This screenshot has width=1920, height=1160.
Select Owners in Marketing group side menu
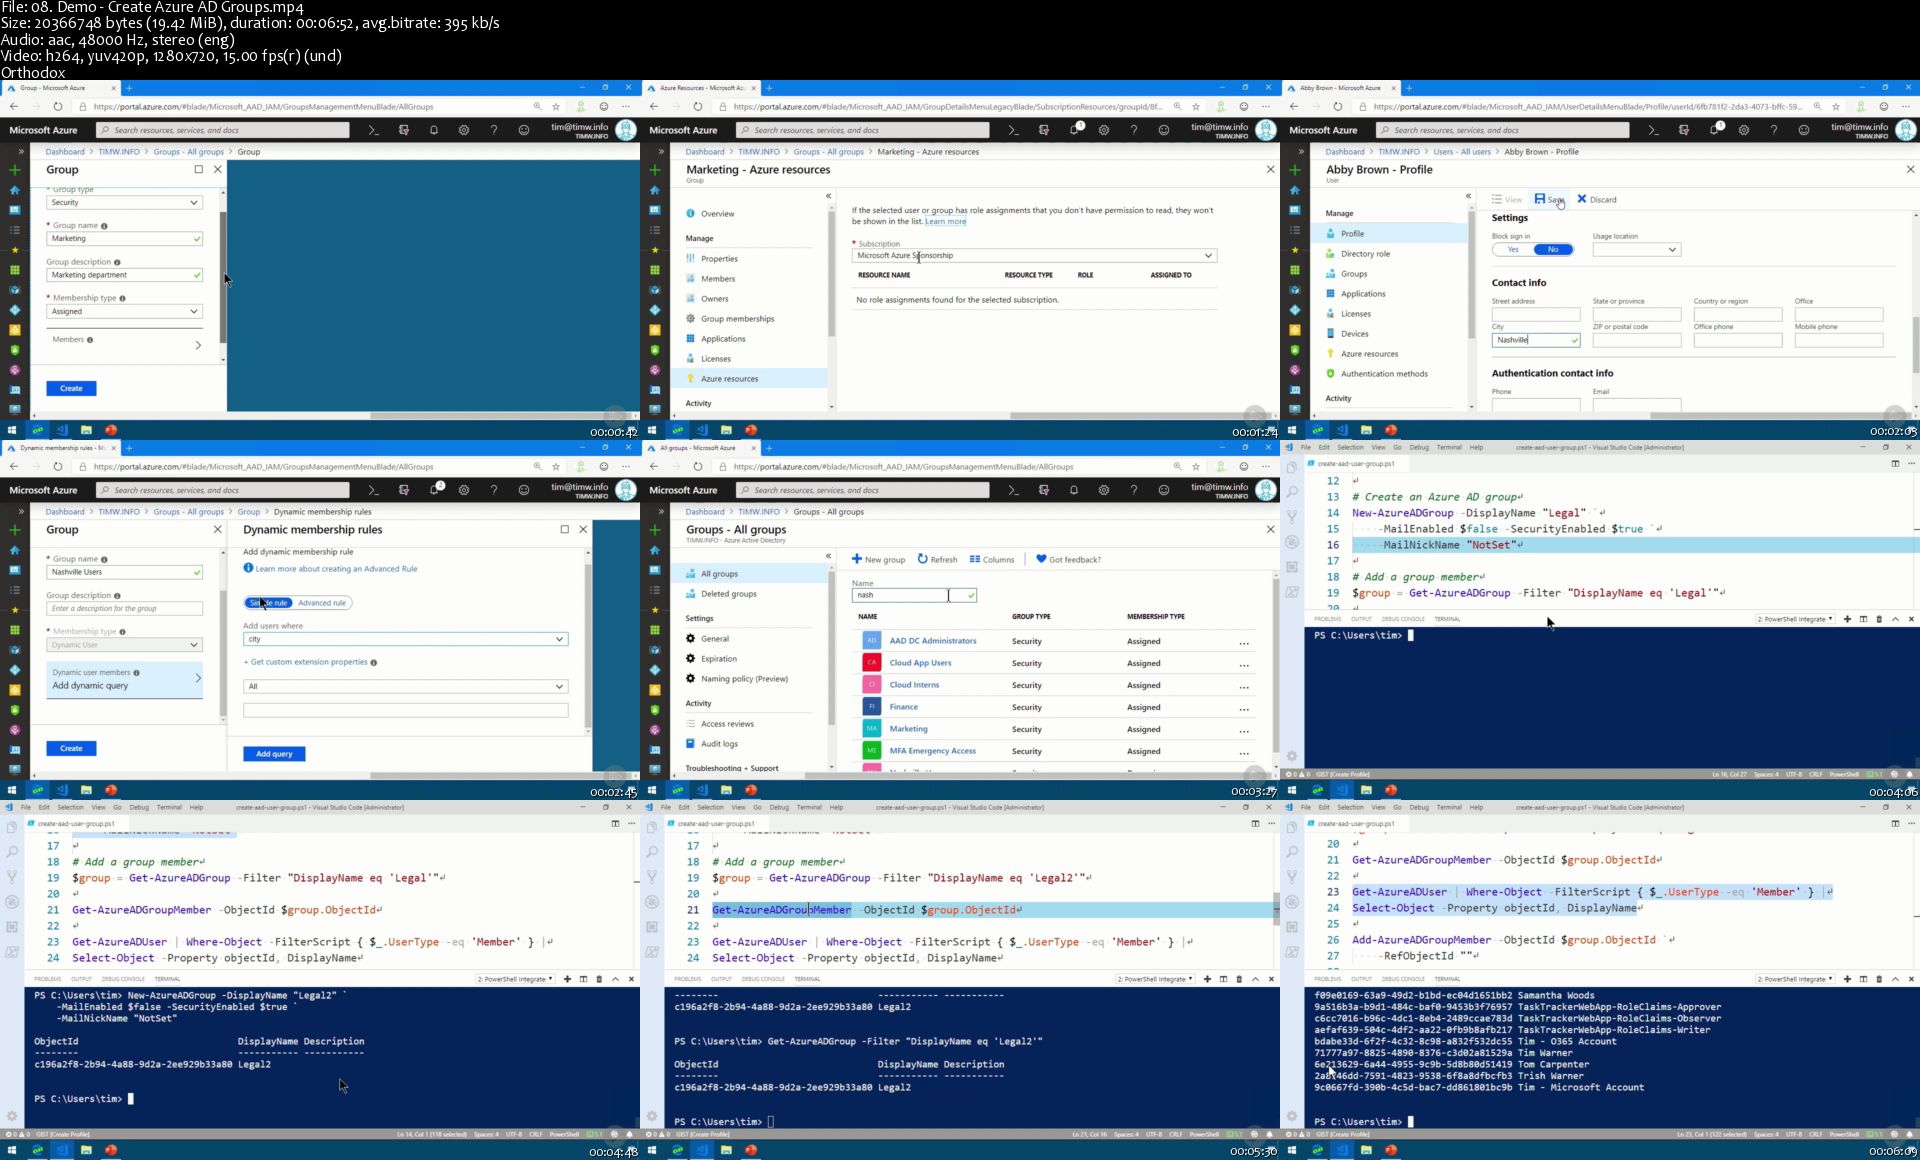tap(715, 299)
